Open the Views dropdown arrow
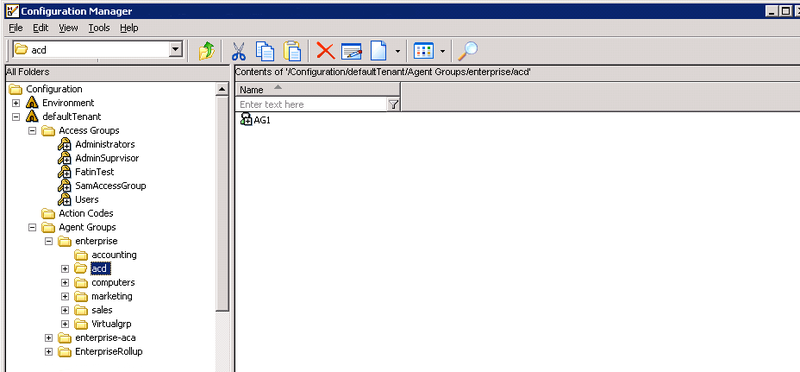The width and height of the screenshot is (800, 372). [442, 51]
